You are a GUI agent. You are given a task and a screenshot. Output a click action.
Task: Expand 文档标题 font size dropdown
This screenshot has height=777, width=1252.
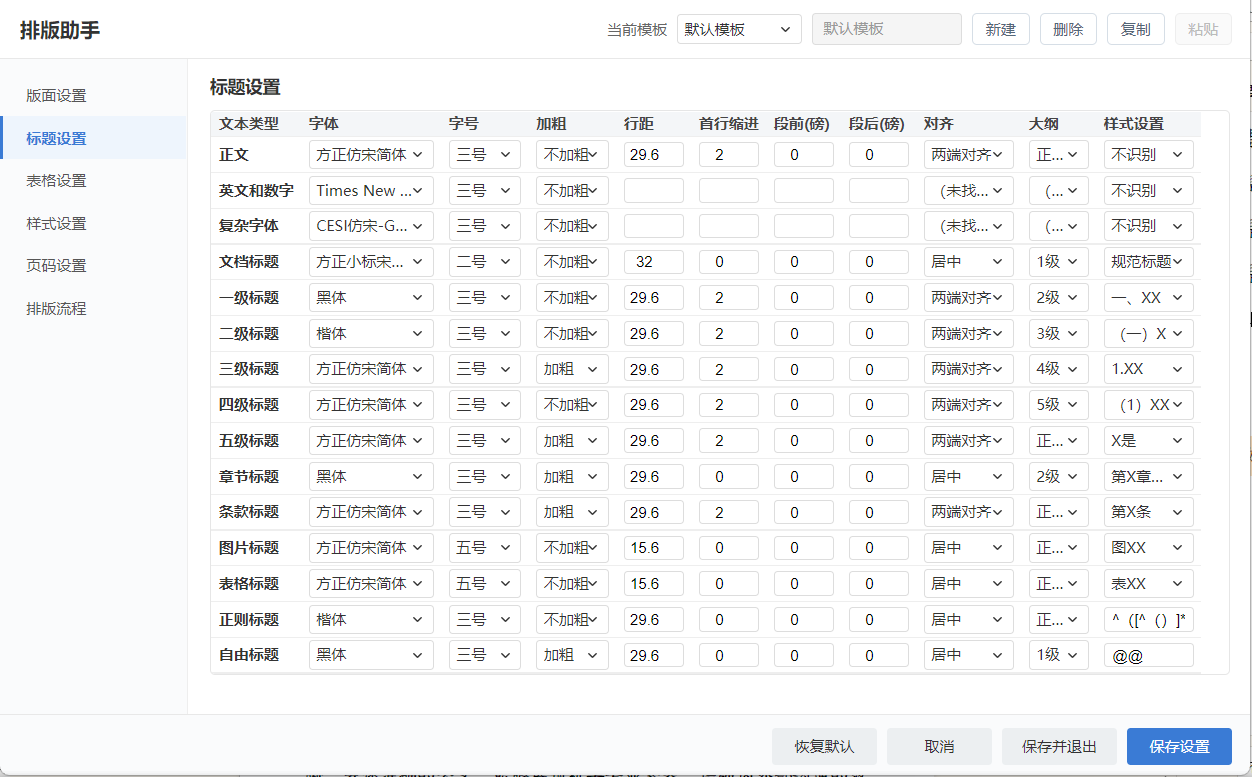pyautogui.click(x=485, y=262)
